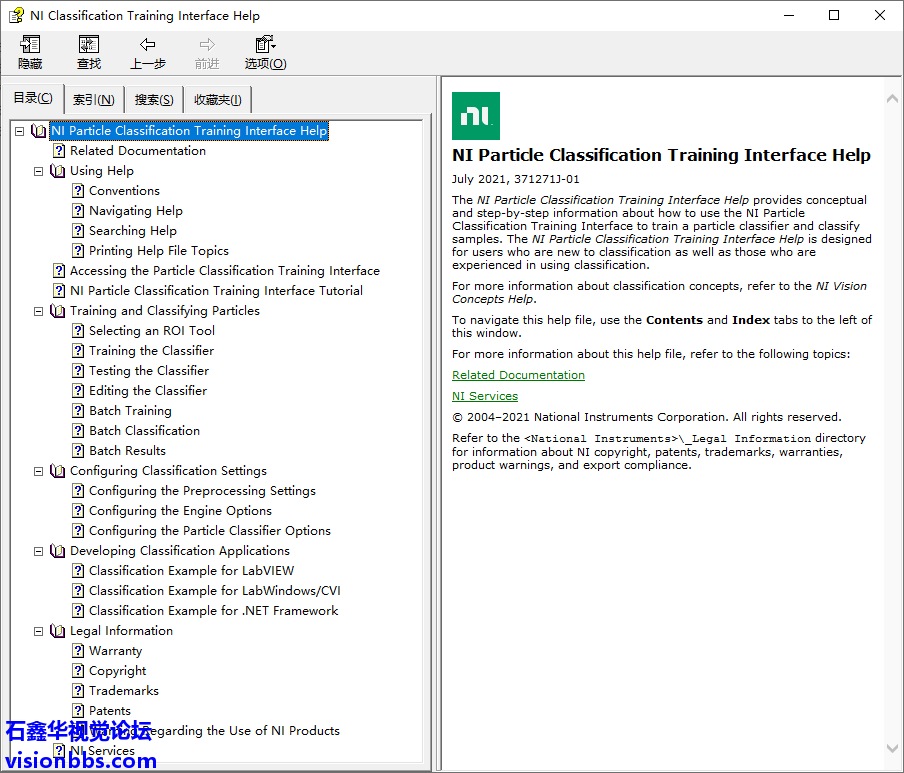Screen dimensions: 904x773
Task: Click topic icon beside Warranty
Action: [78, 651]
